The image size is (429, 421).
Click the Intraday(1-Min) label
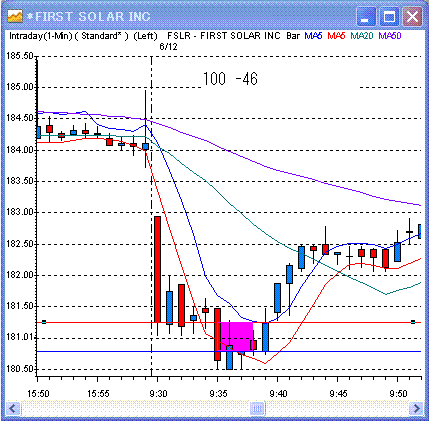[41, 36]
